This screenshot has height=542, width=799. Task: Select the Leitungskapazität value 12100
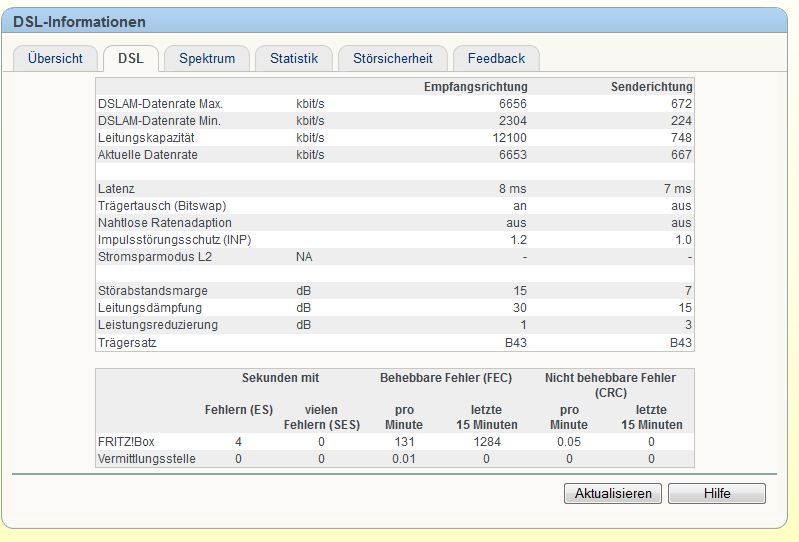click(x=510, y=138)
